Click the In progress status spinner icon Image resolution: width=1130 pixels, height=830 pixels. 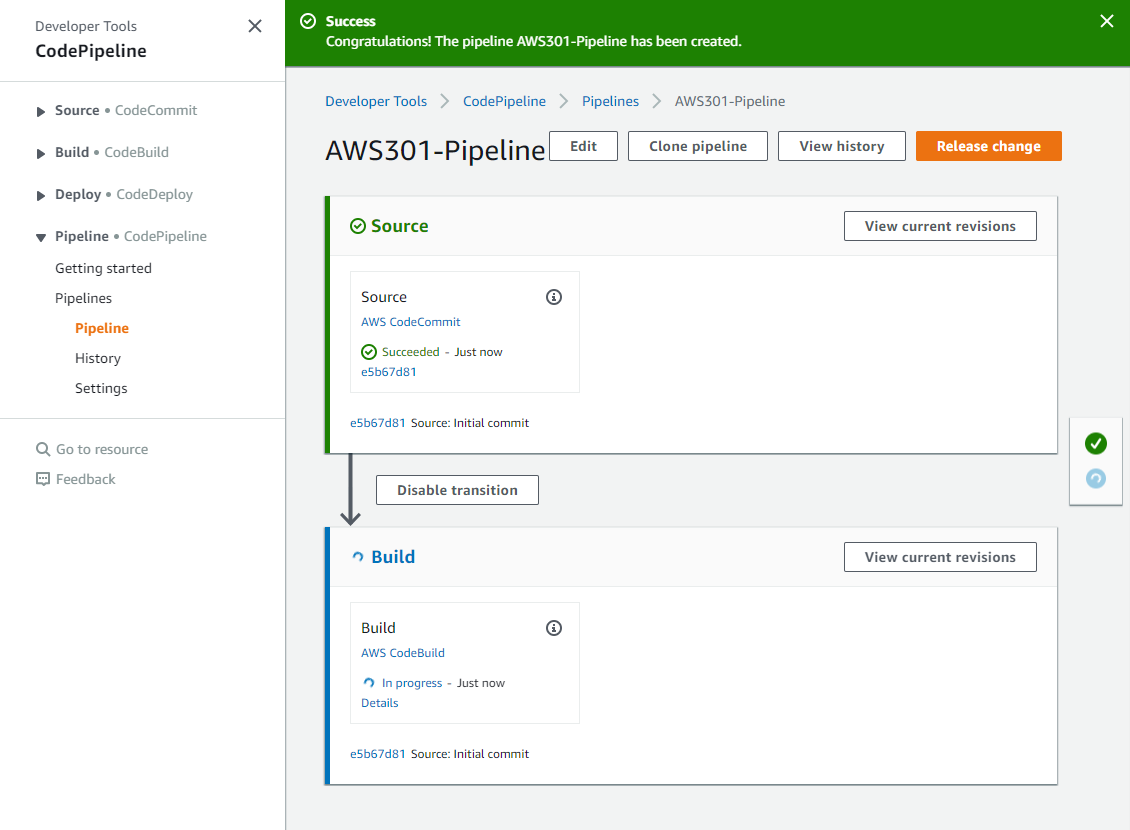click(369, 682)
